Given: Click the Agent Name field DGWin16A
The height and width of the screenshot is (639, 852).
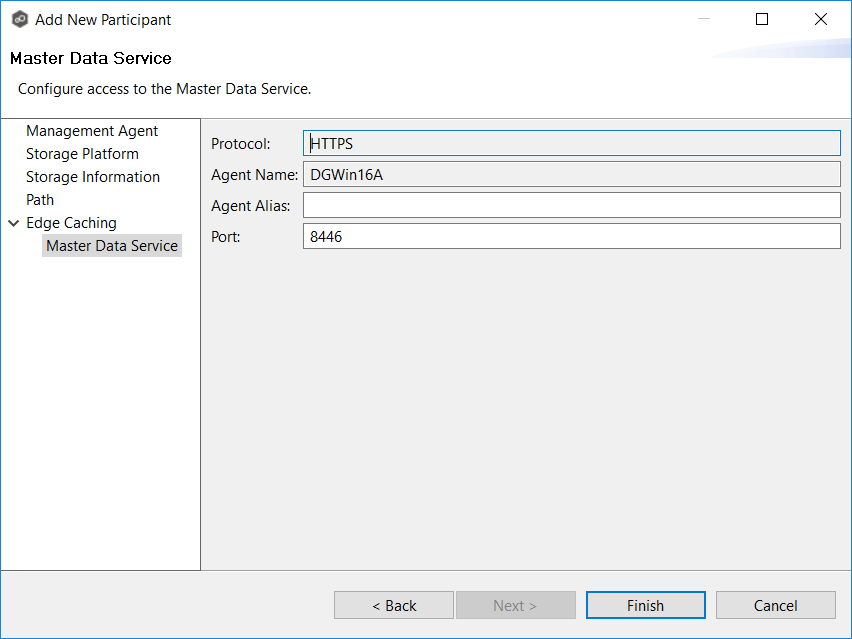Looking at the screenshot, I should [x=571, y=175].
